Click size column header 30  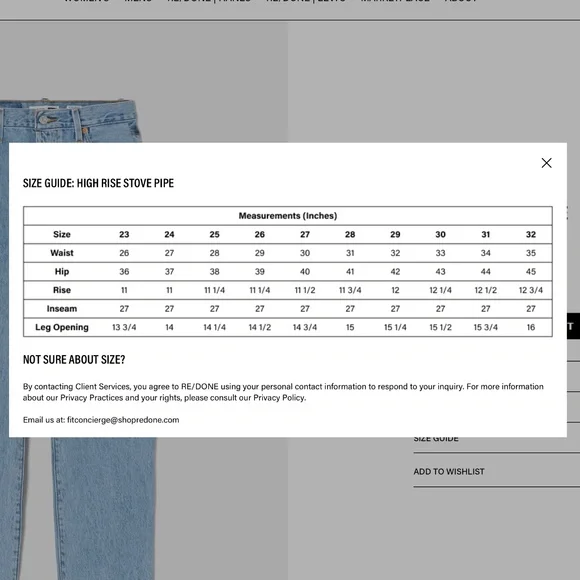(x=440, y=234)
